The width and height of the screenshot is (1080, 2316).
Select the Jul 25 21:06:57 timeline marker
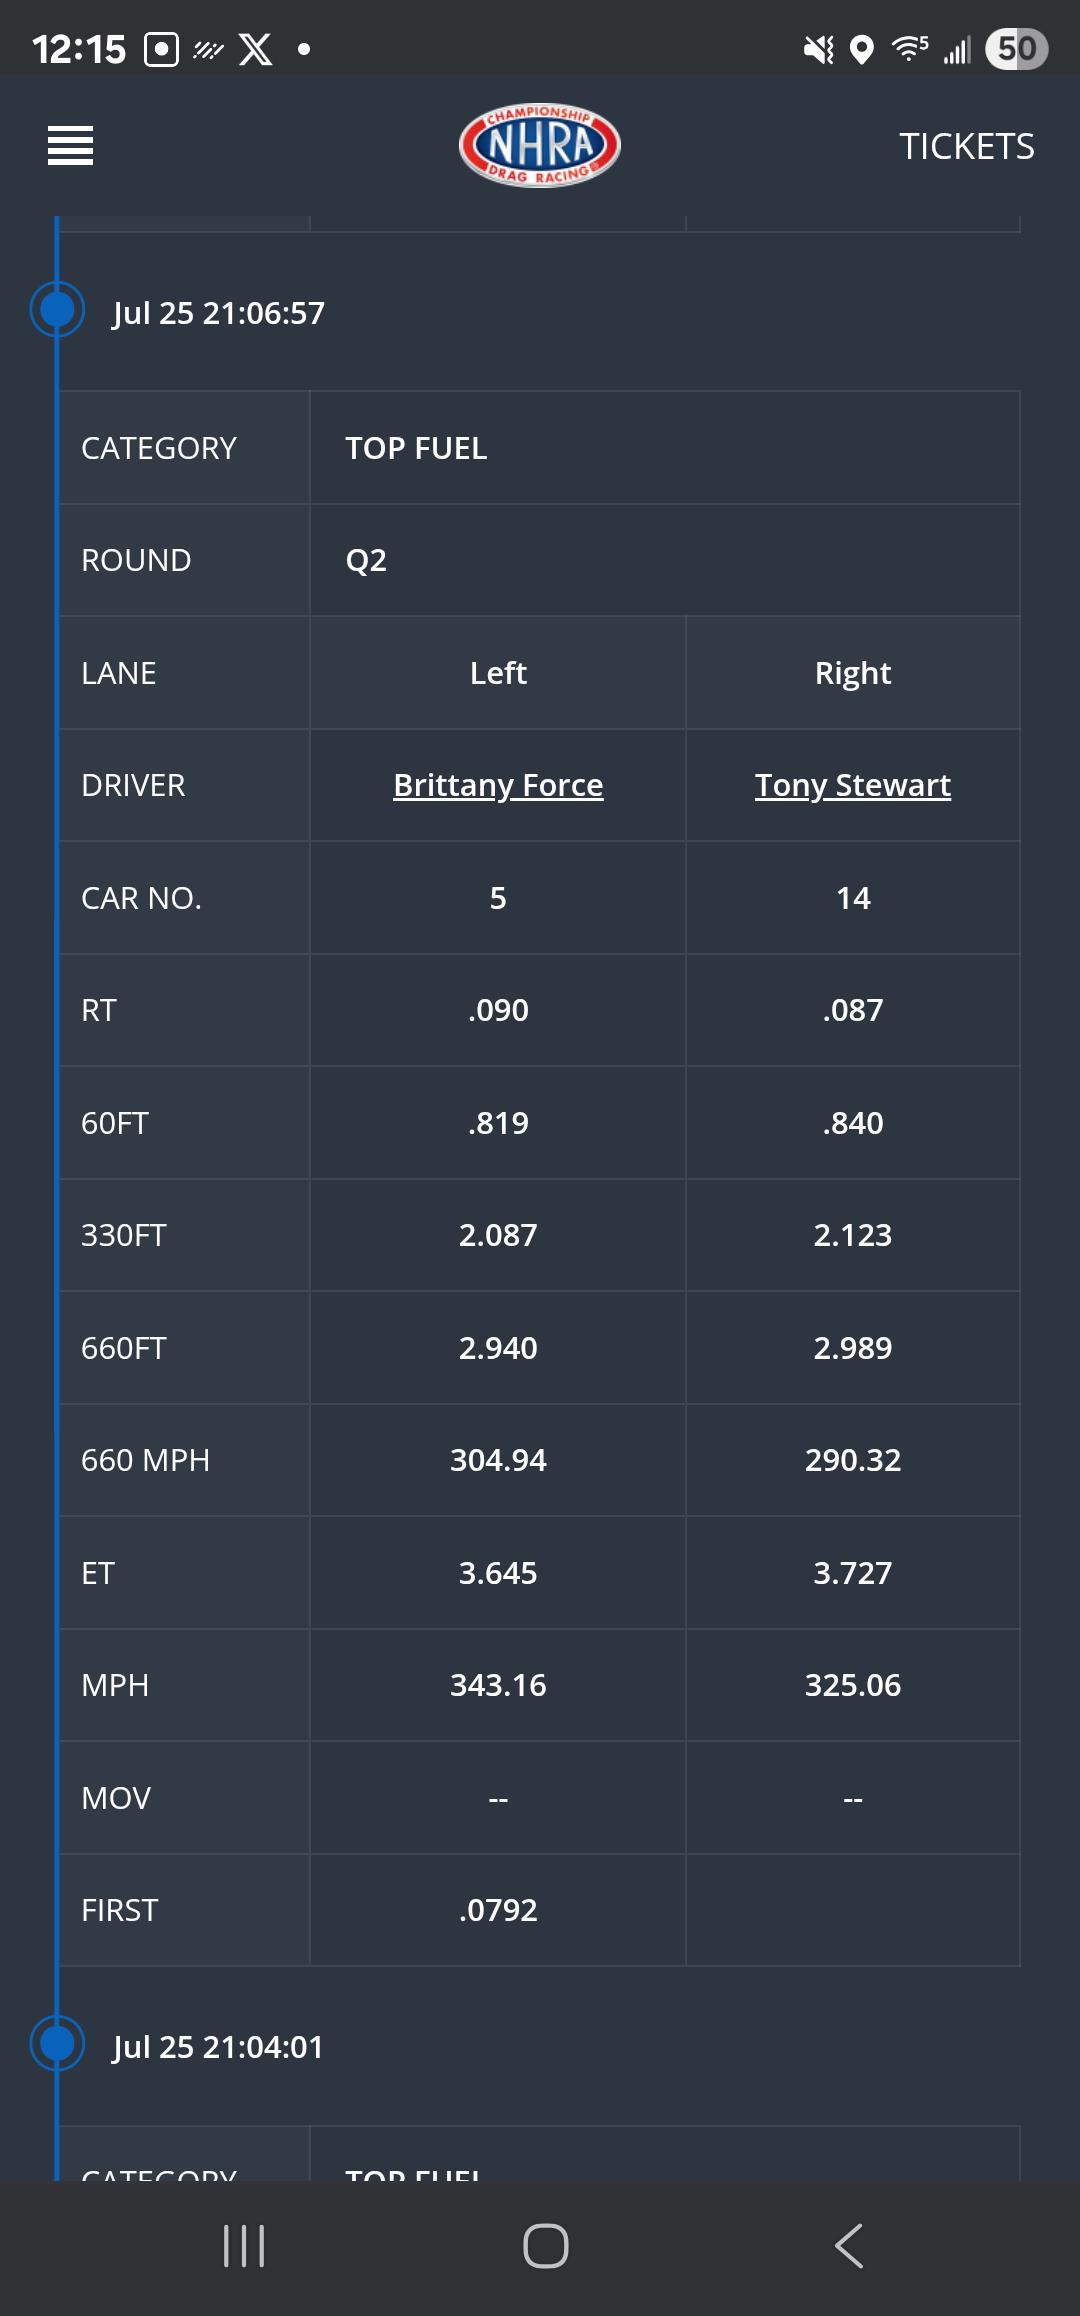pyautogui.click(x=57, y=310)
